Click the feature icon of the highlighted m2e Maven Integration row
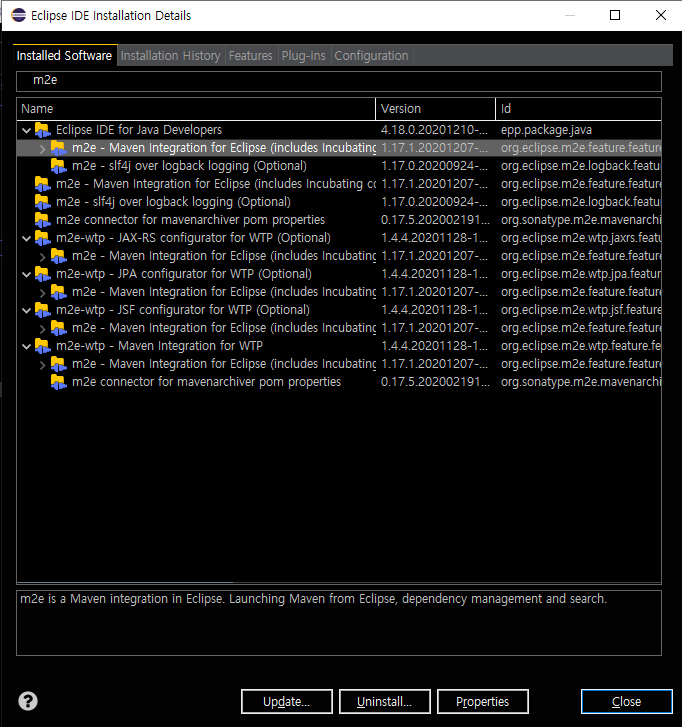 point(58,148)
